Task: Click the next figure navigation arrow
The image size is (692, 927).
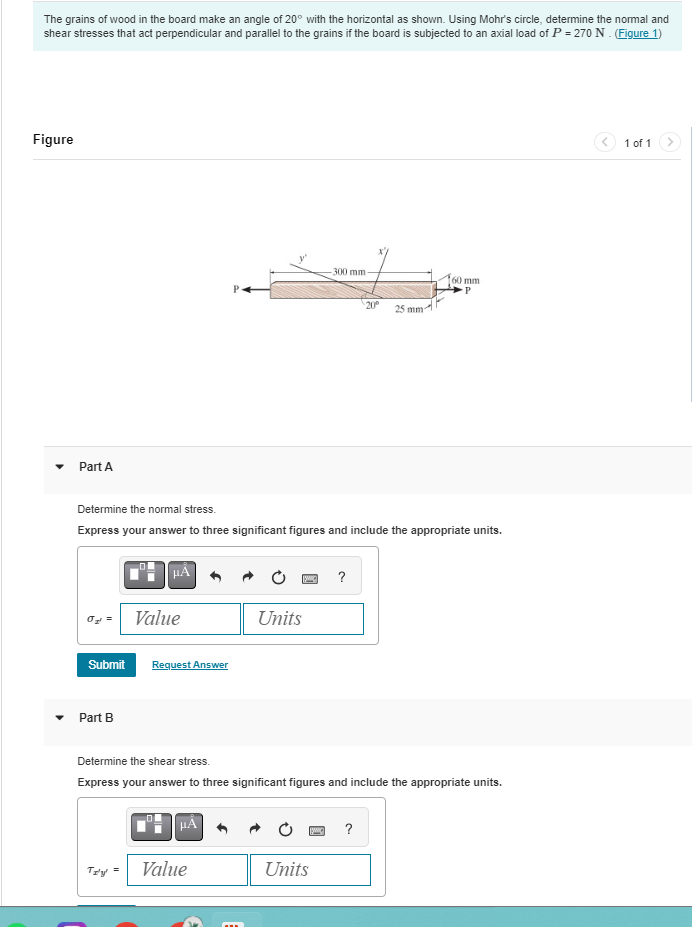Action: [x=669, y=142]
